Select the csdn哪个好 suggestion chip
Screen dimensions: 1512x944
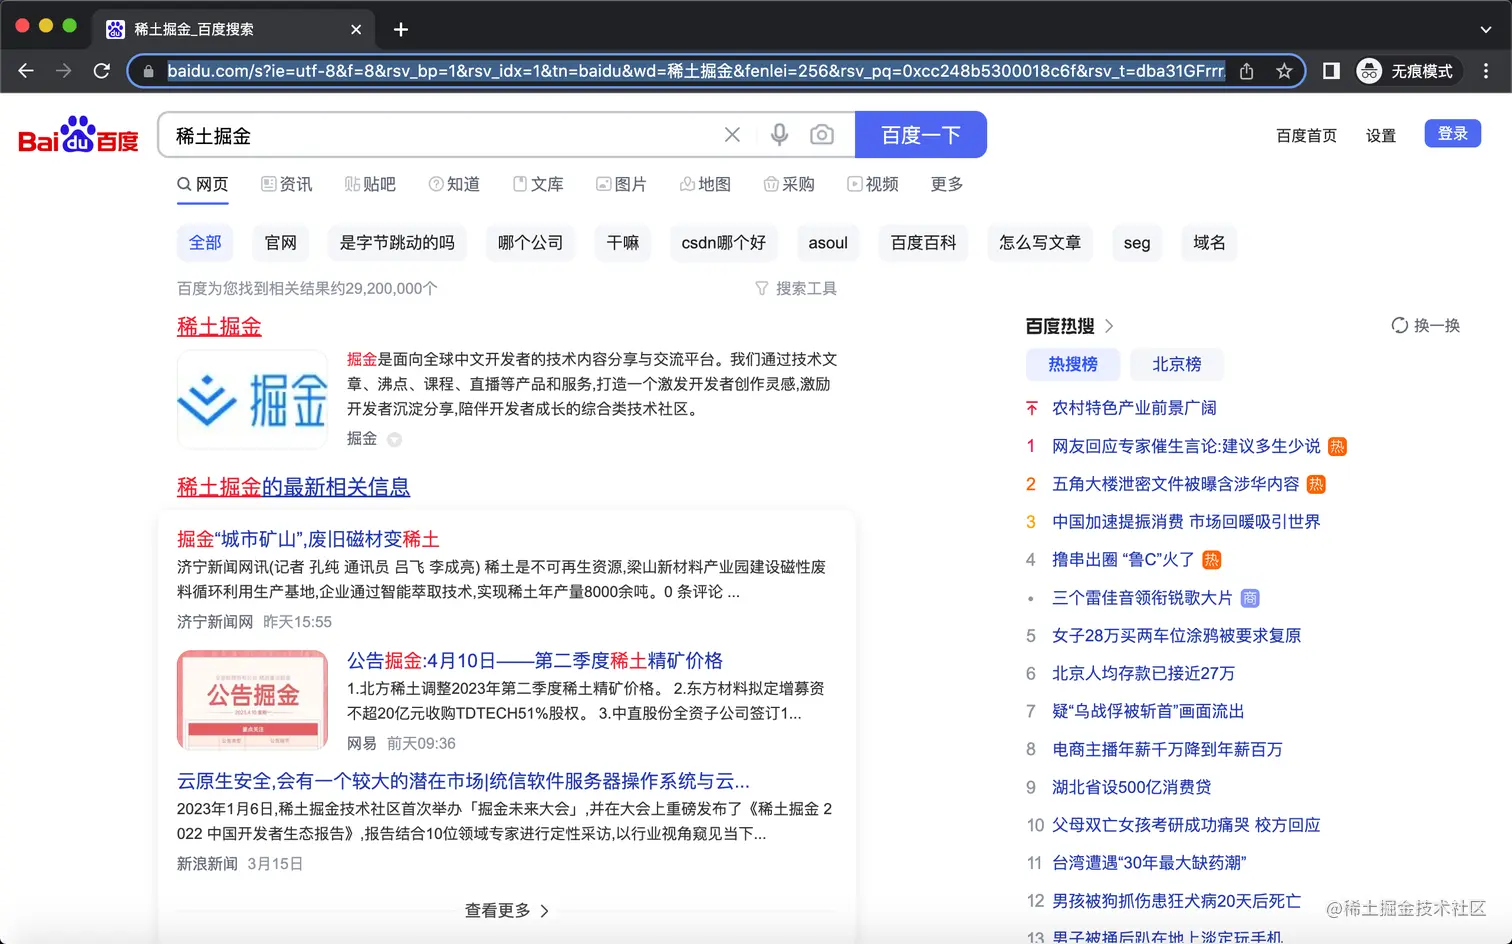tap(724, 243)
